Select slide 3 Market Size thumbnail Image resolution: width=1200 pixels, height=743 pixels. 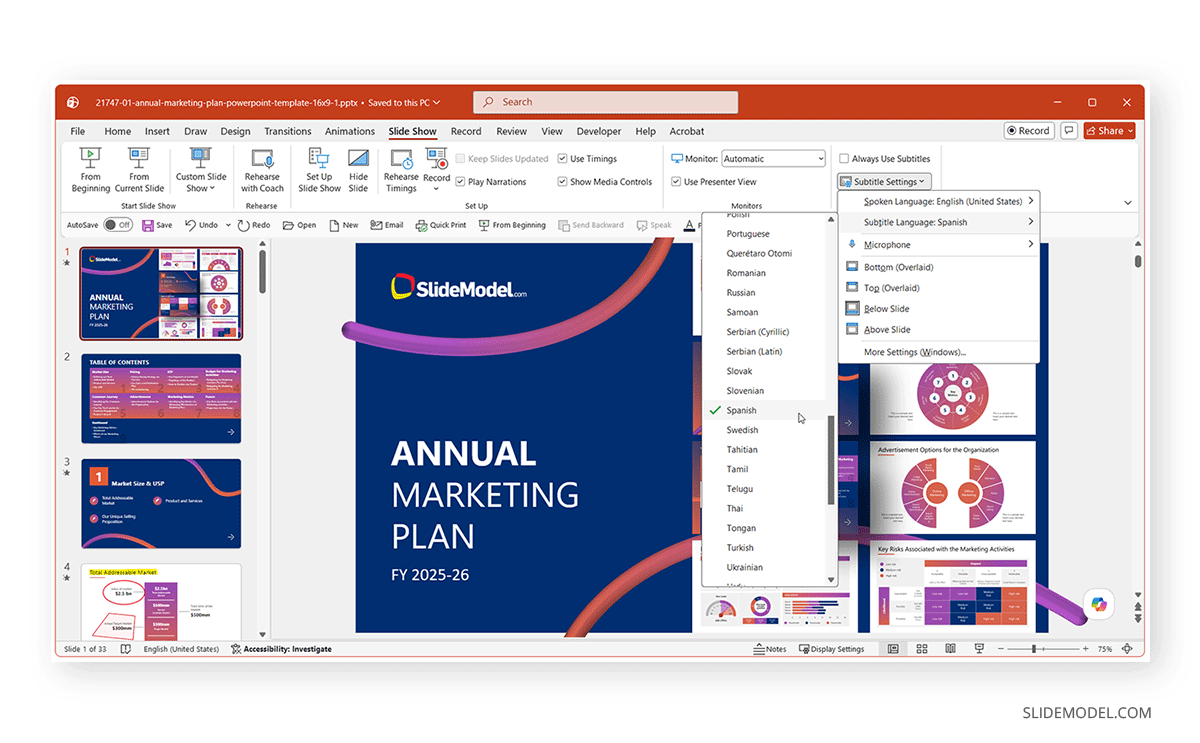(x=161, y=503)
